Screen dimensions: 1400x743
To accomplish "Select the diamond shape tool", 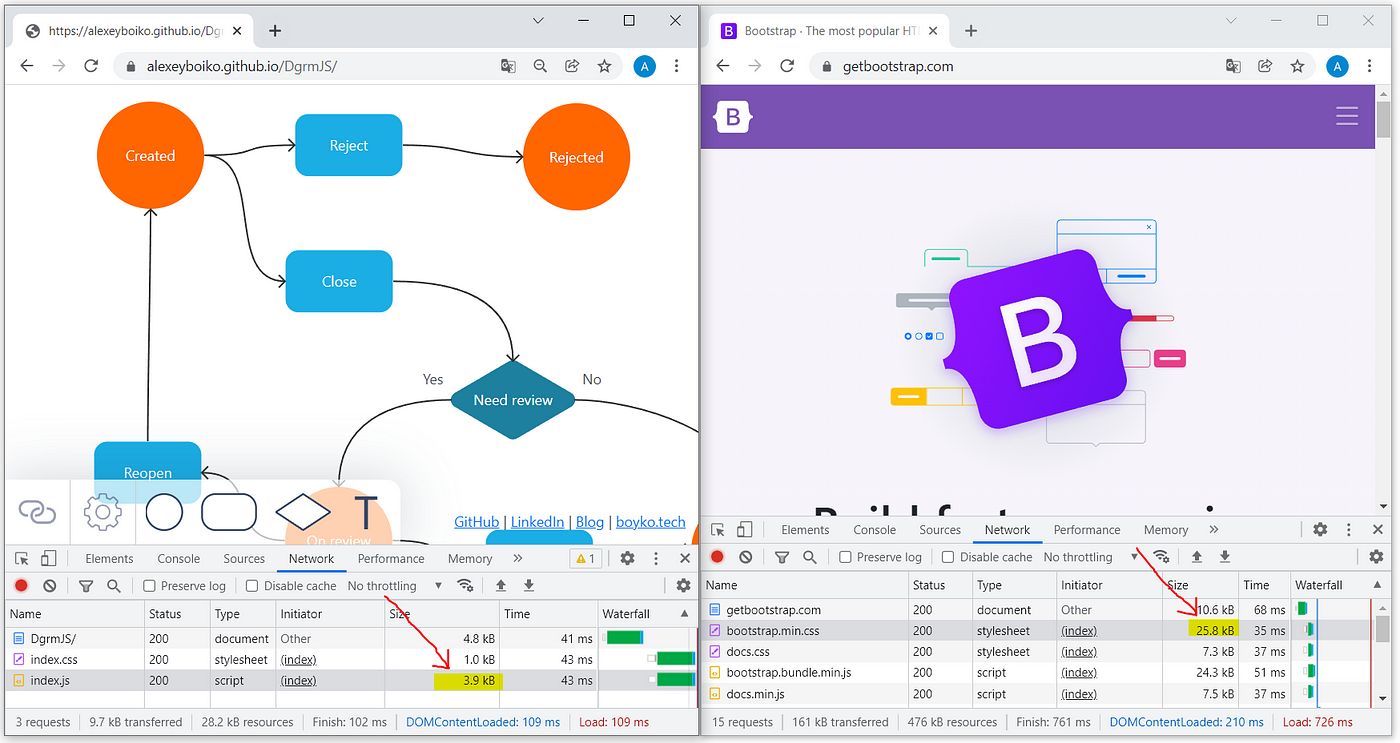I will [x=303, y=512].
